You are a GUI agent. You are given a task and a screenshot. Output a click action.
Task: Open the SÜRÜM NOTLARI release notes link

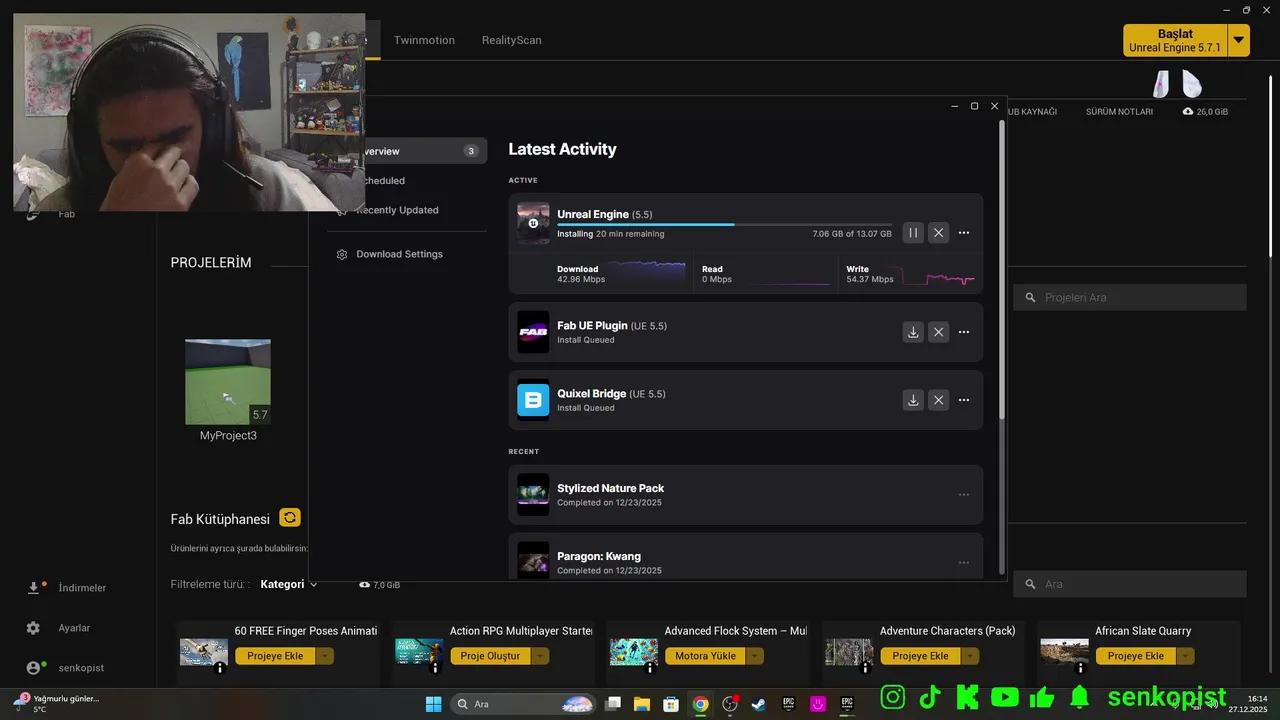[1119, 112]
